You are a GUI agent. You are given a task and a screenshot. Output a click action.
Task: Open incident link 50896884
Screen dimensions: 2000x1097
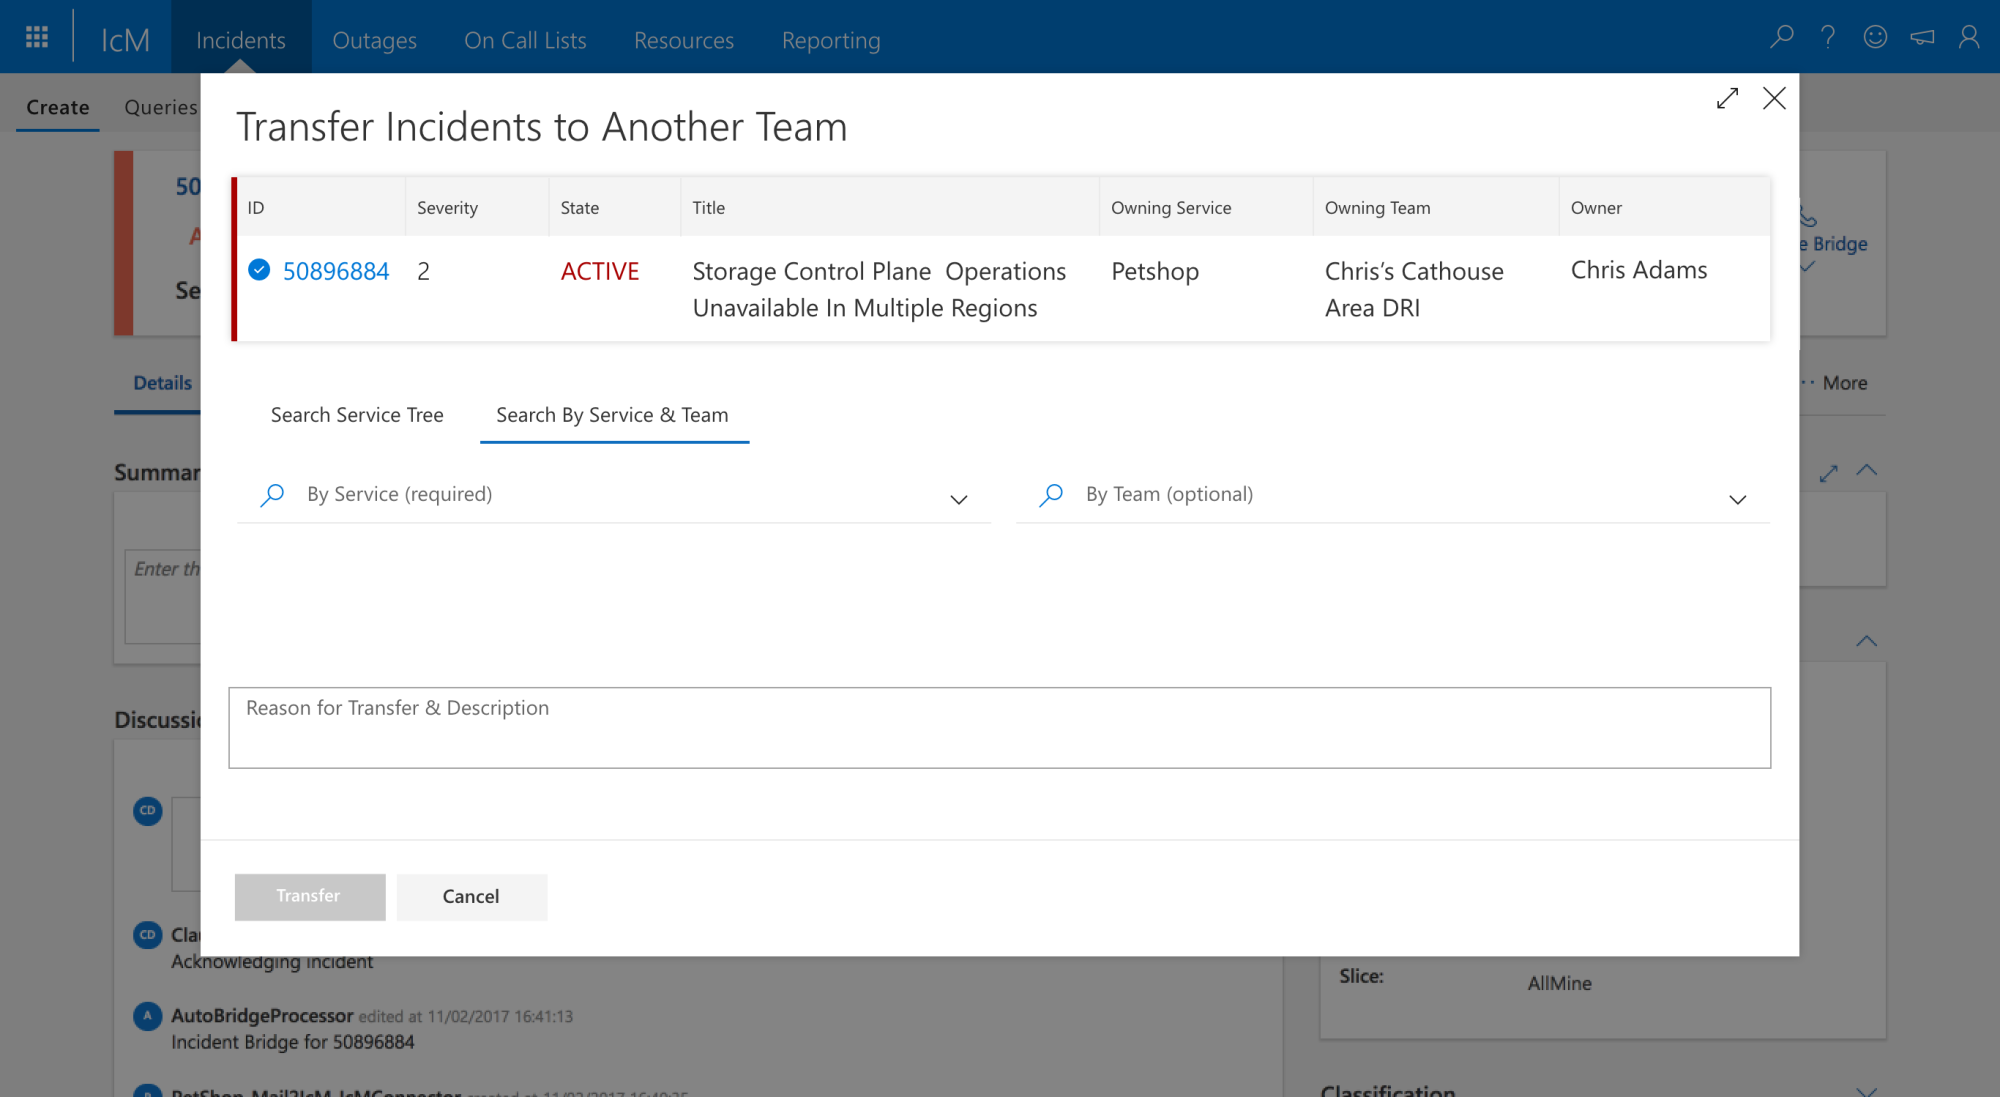click(336, 271)
